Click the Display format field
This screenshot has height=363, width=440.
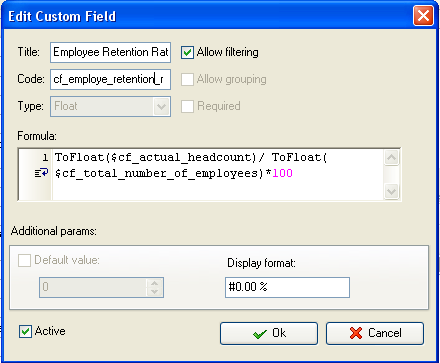(x=287, y=287)
